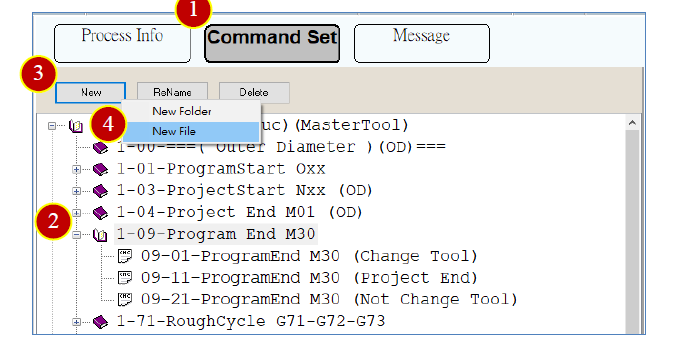Click the open book icon of 1-09-Program End M30
691x362 pixels.
(x=100, y=235)
